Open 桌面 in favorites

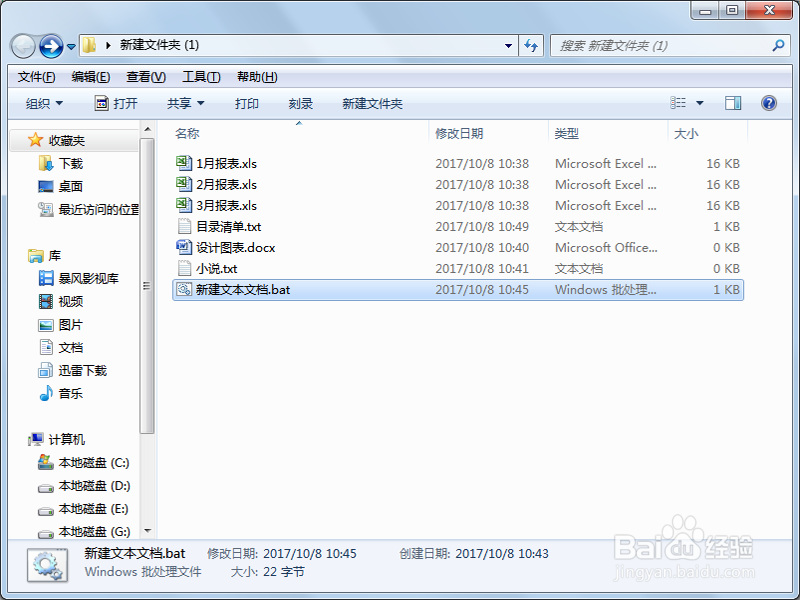click(x=70, y=186)
